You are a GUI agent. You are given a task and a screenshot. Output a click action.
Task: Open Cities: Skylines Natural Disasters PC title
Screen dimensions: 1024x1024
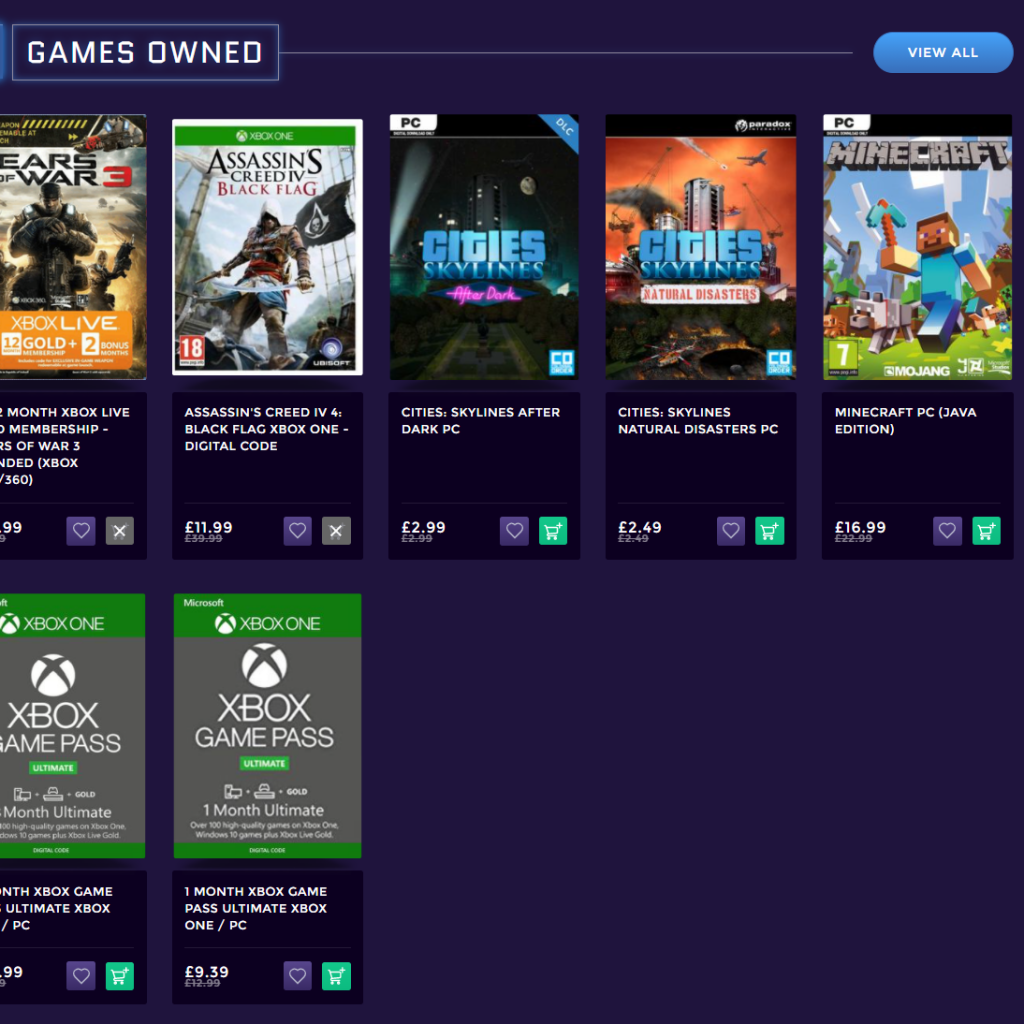tap(697, 421)
